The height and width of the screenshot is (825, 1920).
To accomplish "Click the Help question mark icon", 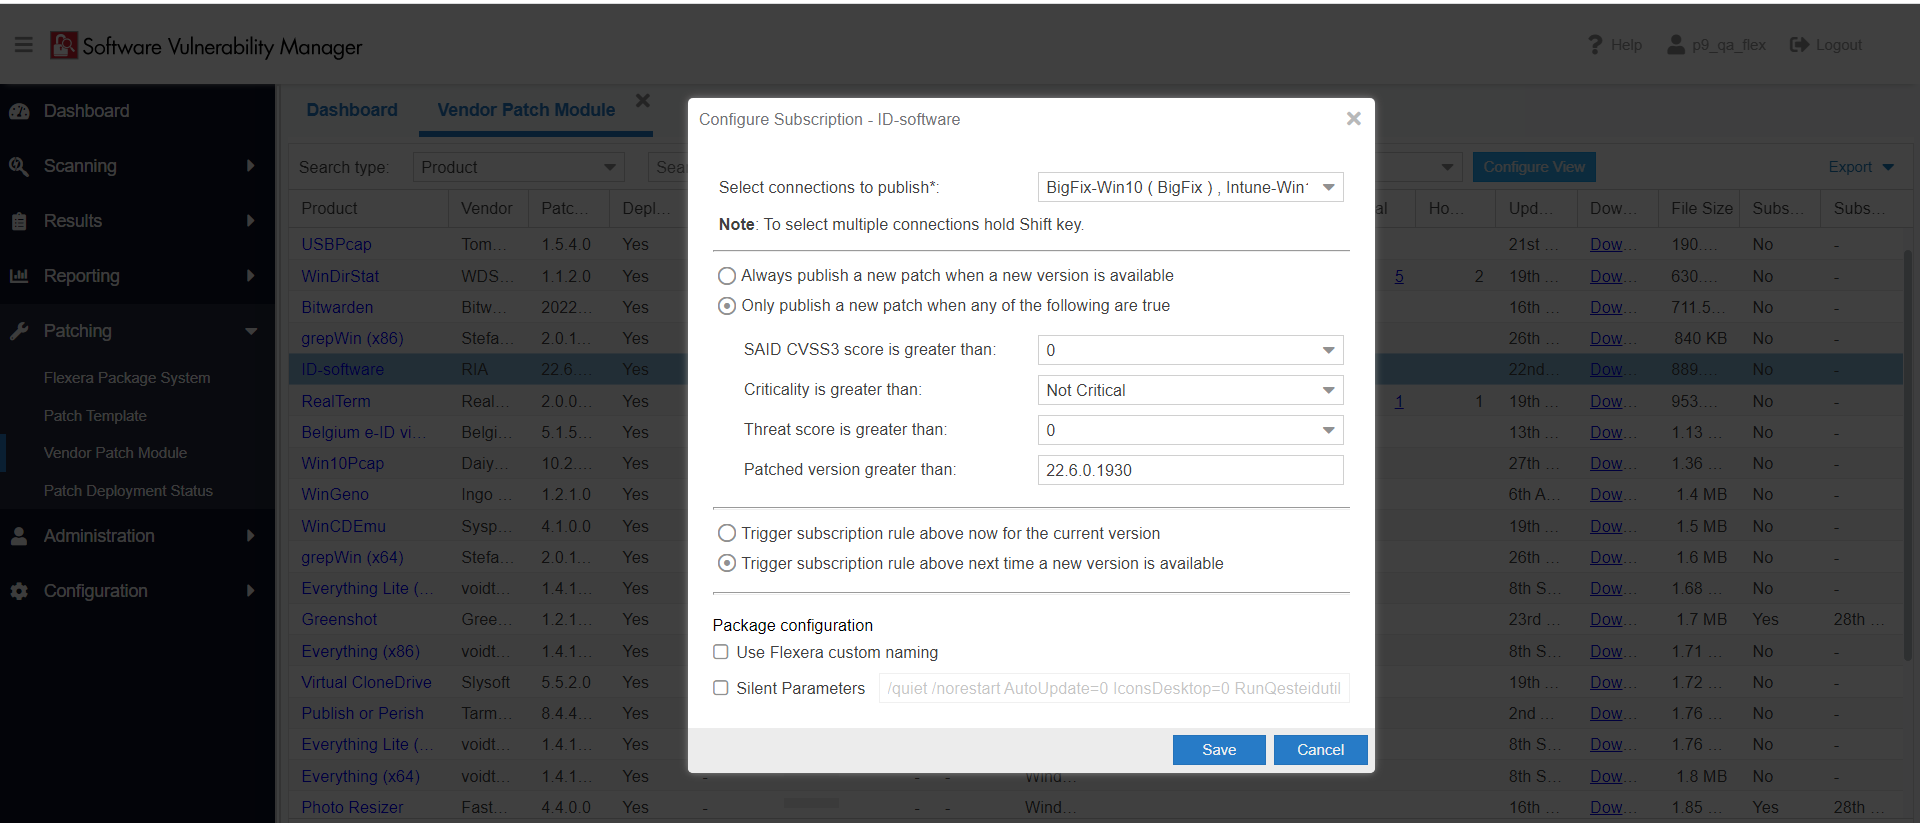I will click(x=1594, y=45).
